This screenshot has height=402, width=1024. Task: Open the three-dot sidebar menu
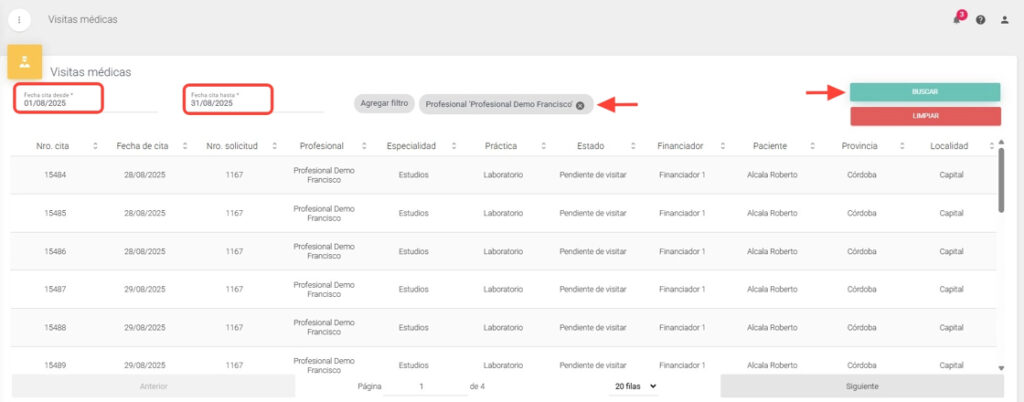(20, 20)
